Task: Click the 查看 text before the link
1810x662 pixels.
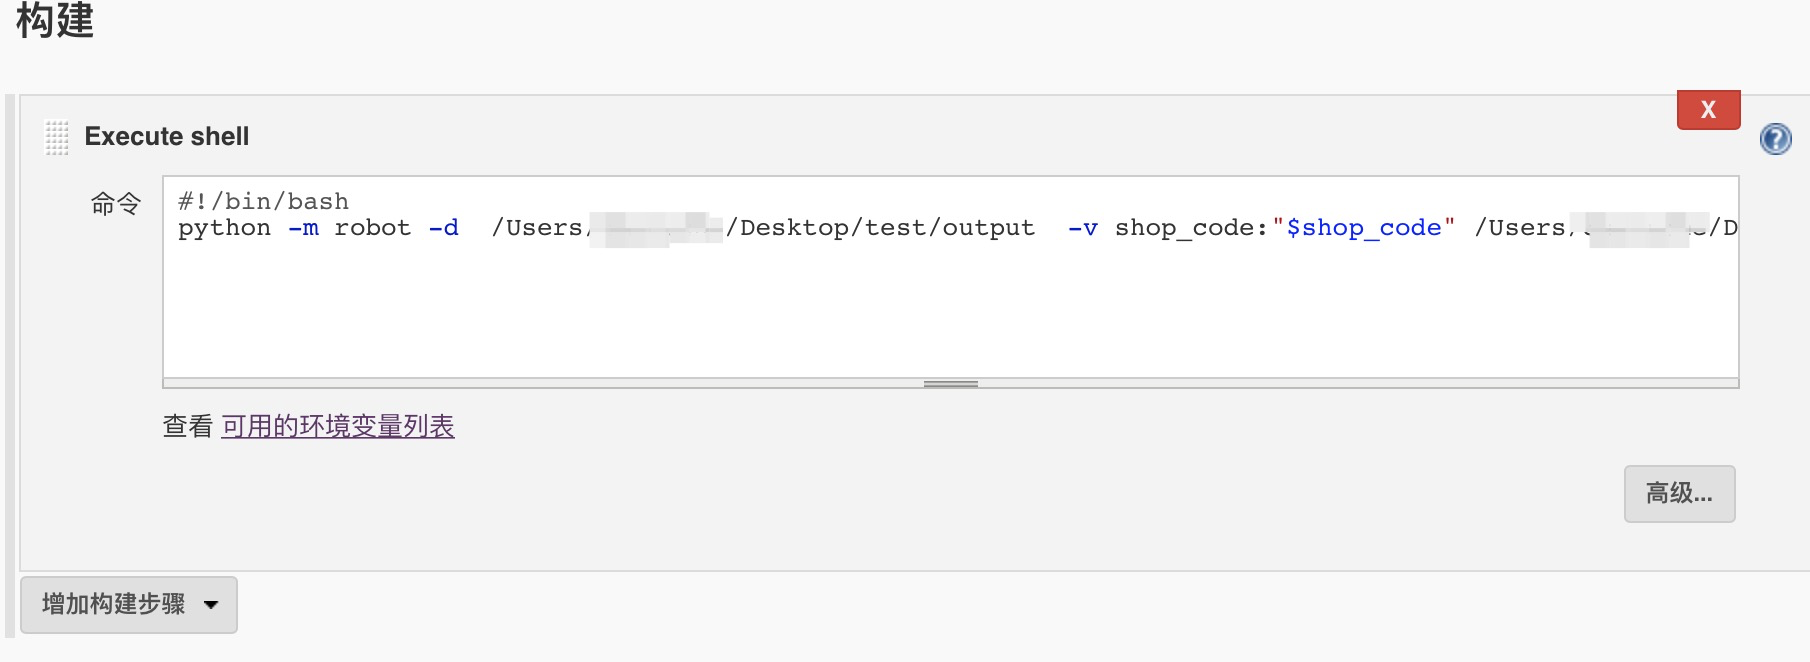Action: tap(188, 427)
